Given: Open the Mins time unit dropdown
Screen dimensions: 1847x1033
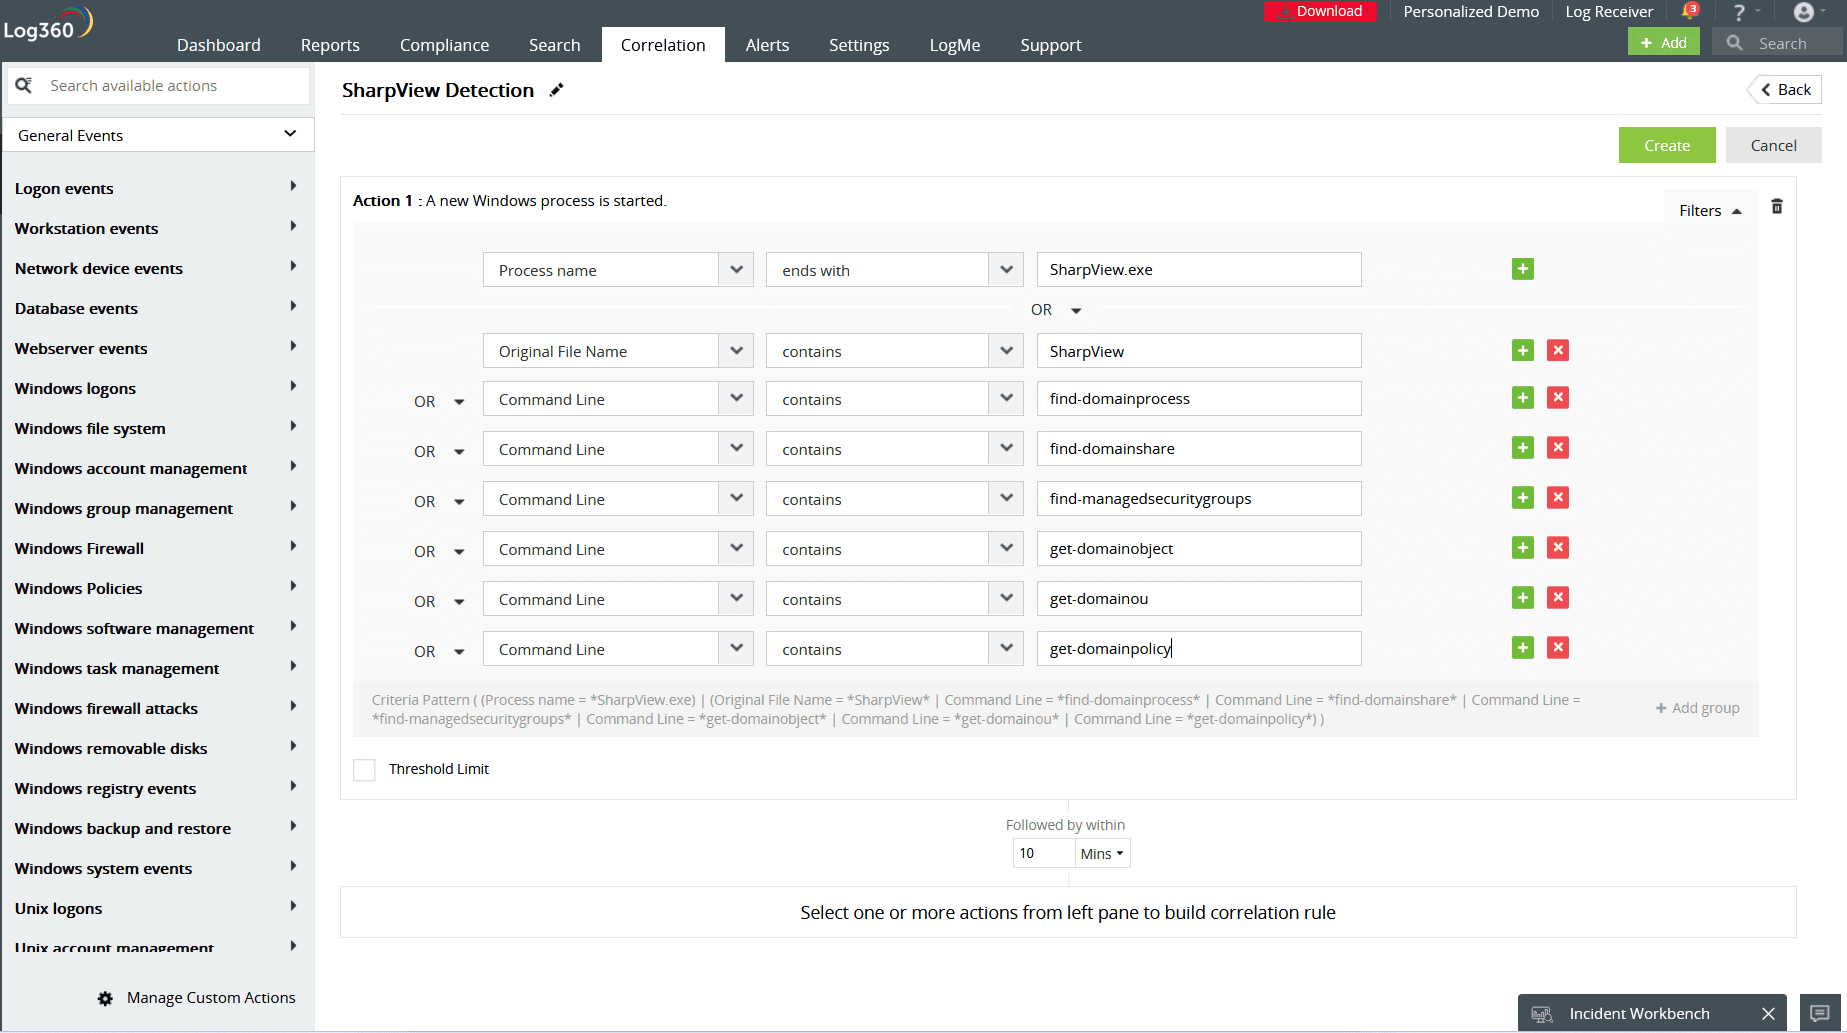Looking at the screenshot, I should pyautogui.click(x=1101, y=853).
